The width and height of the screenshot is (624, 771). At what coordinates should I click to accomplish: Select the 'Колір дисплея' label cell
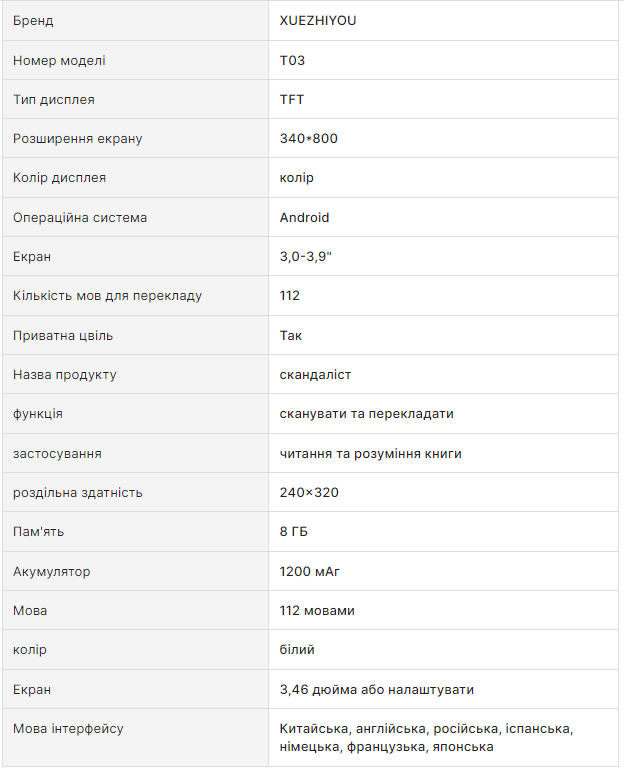[x=59, y=178]
